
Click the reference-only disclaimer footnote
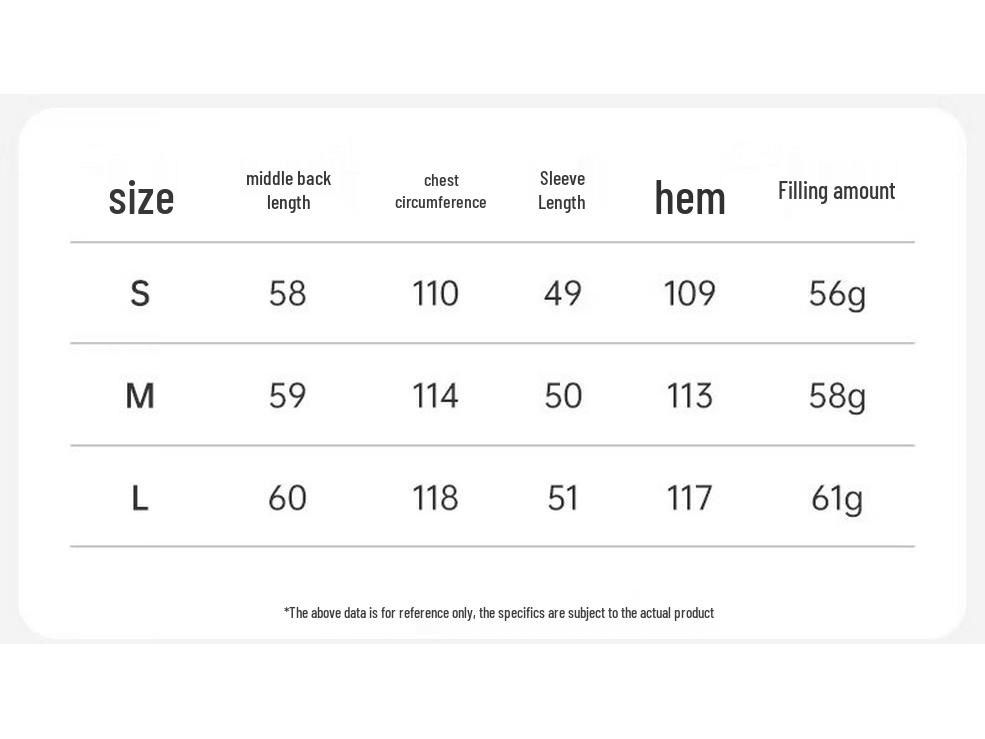pos(499,613)
